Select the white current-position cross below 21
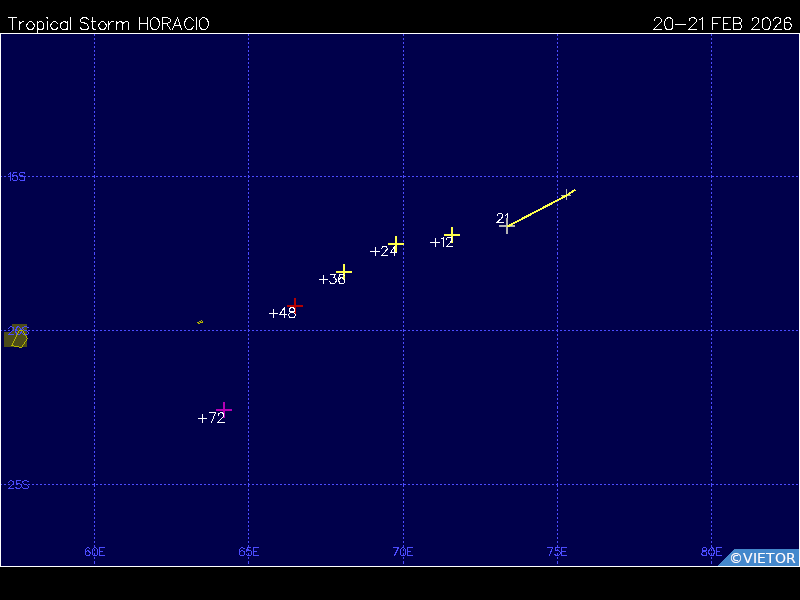The height and width of the screenshot is (600, 800). pos(507,227)
